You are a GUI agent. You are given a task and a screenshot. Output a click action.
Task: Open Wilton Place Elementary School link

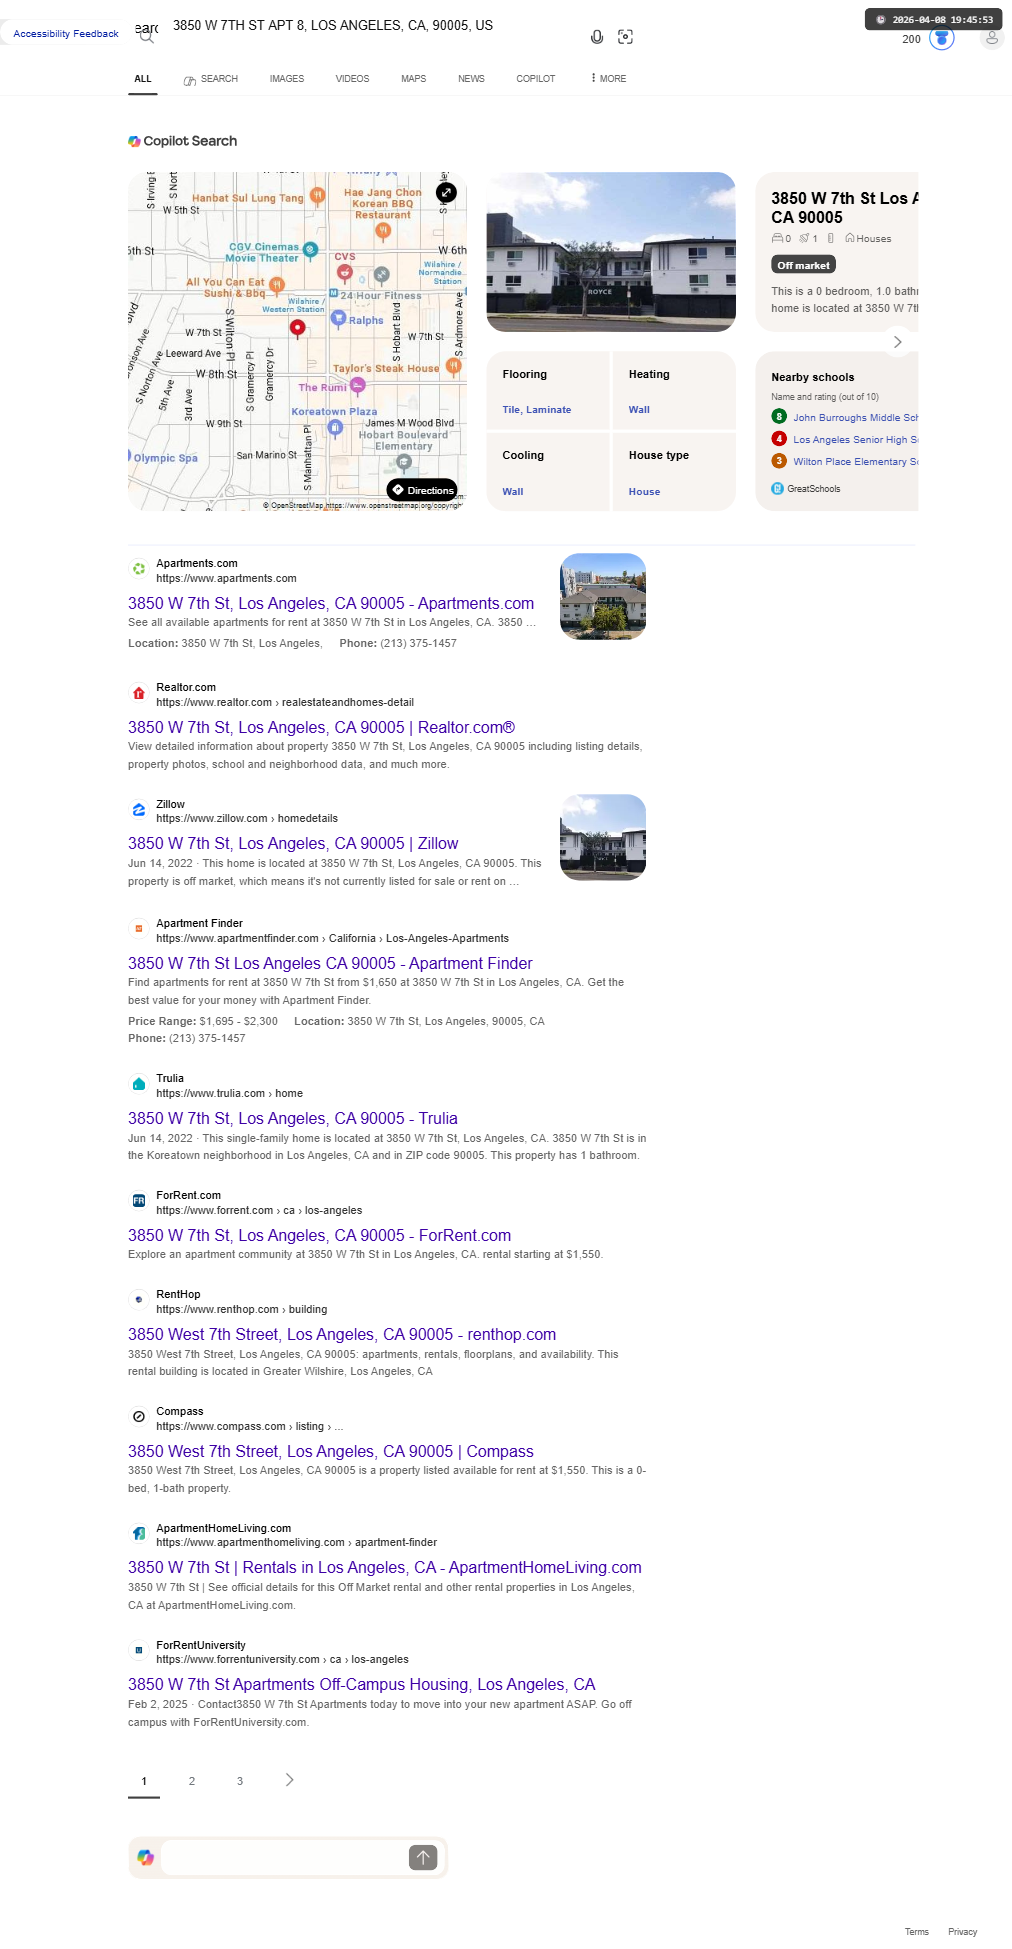[856, 461]
